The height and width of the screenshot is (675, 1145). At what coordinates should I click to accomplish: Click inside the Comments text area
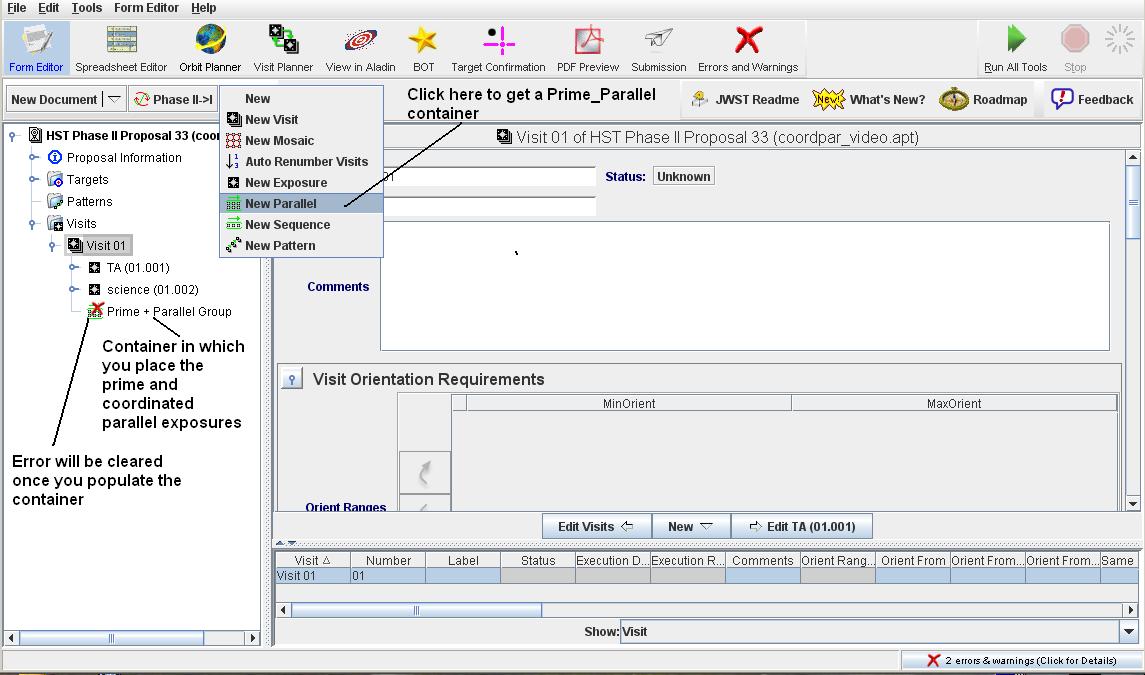(745, 286)
